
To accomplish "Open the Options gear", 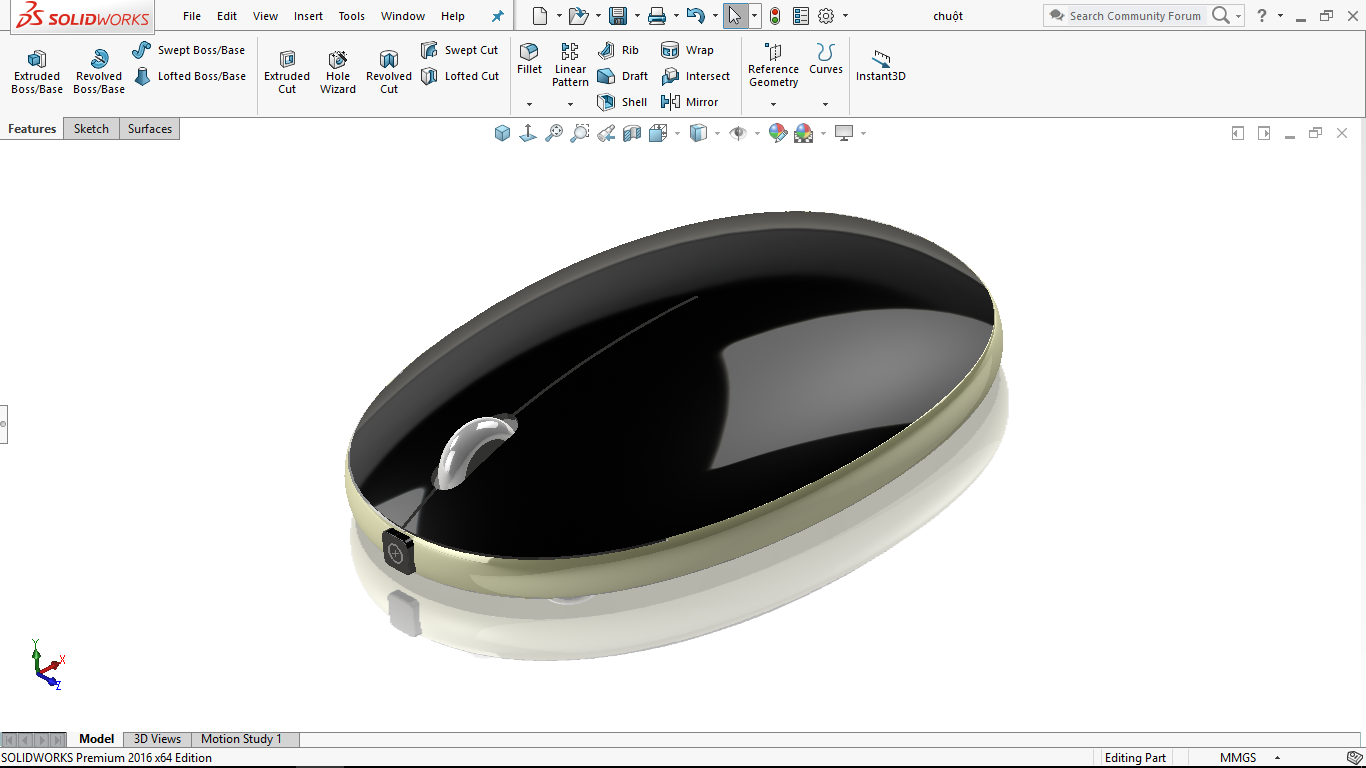I will [826, 16].
